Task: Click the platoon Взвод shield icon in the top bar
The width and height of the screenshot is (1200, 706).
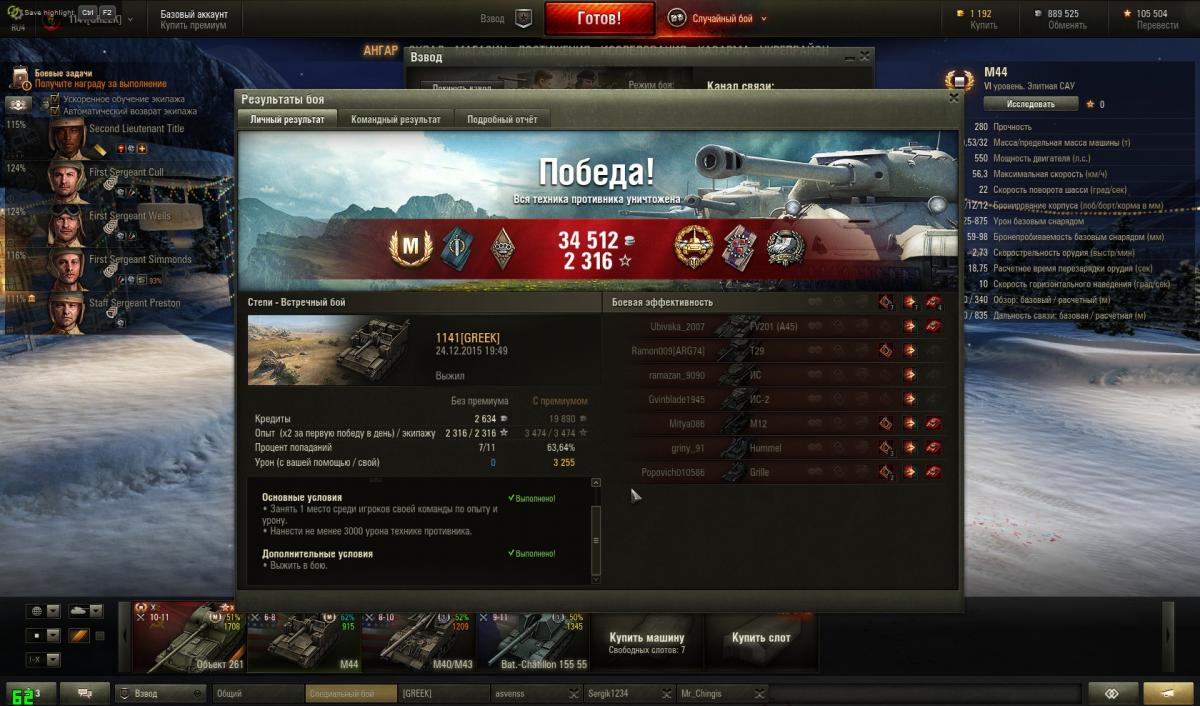Action: (523, 17)
